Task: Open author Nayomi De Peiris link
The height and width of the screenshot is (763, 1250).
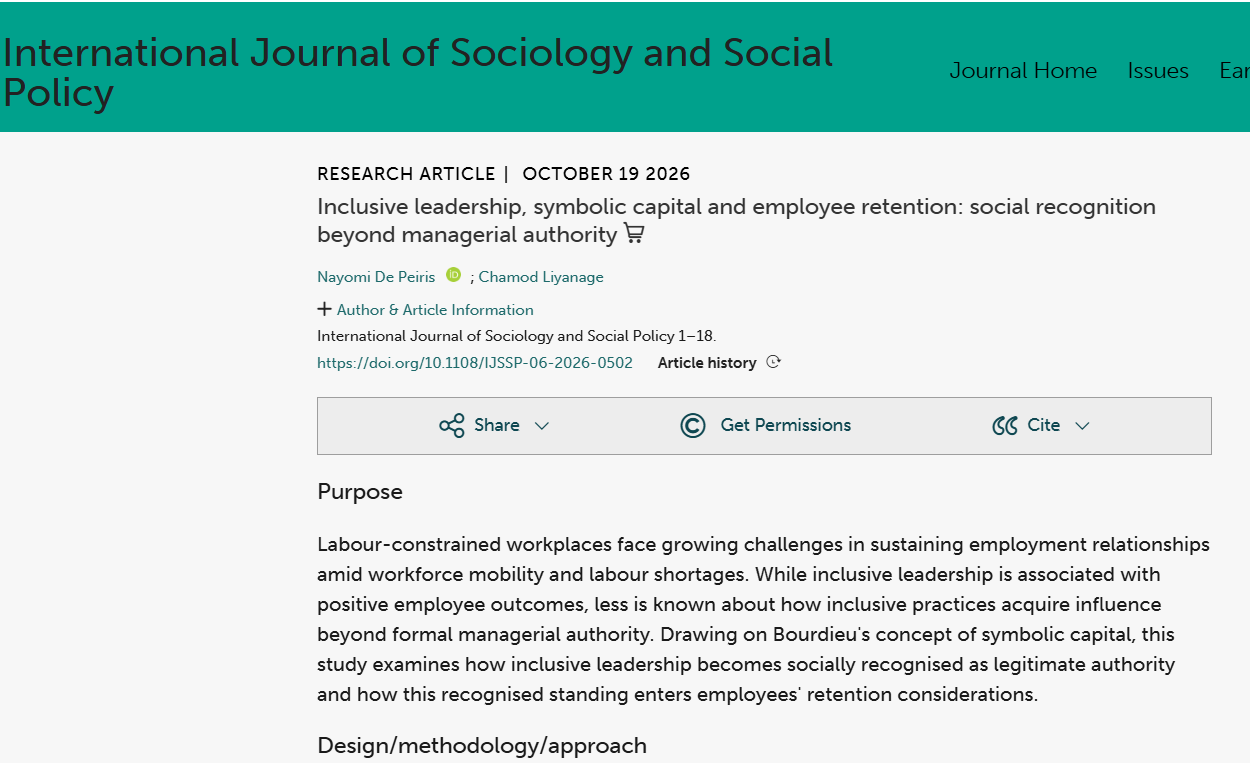Action: [376, 277]
